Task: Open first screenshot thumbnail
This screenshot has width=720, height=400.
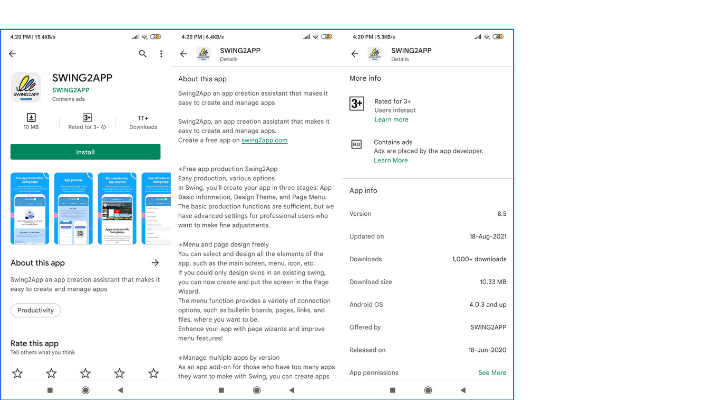Action: coord(30,208)
